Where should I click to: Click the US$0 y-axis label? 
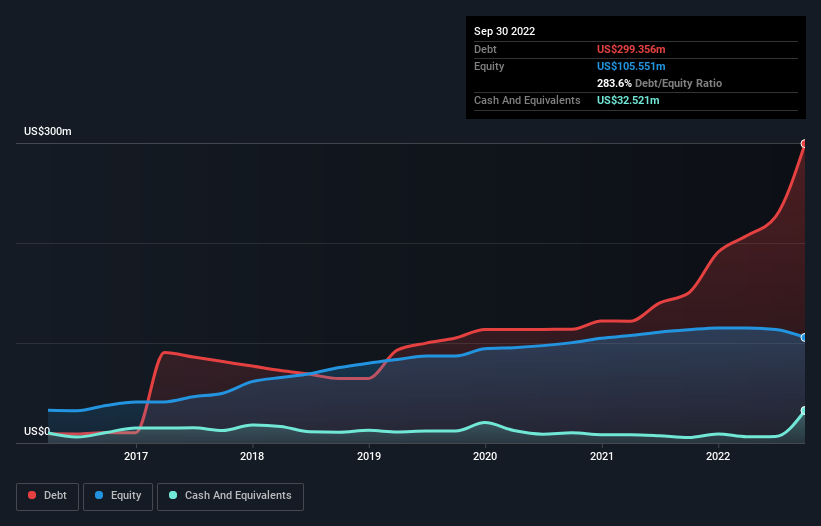[37, 431]
